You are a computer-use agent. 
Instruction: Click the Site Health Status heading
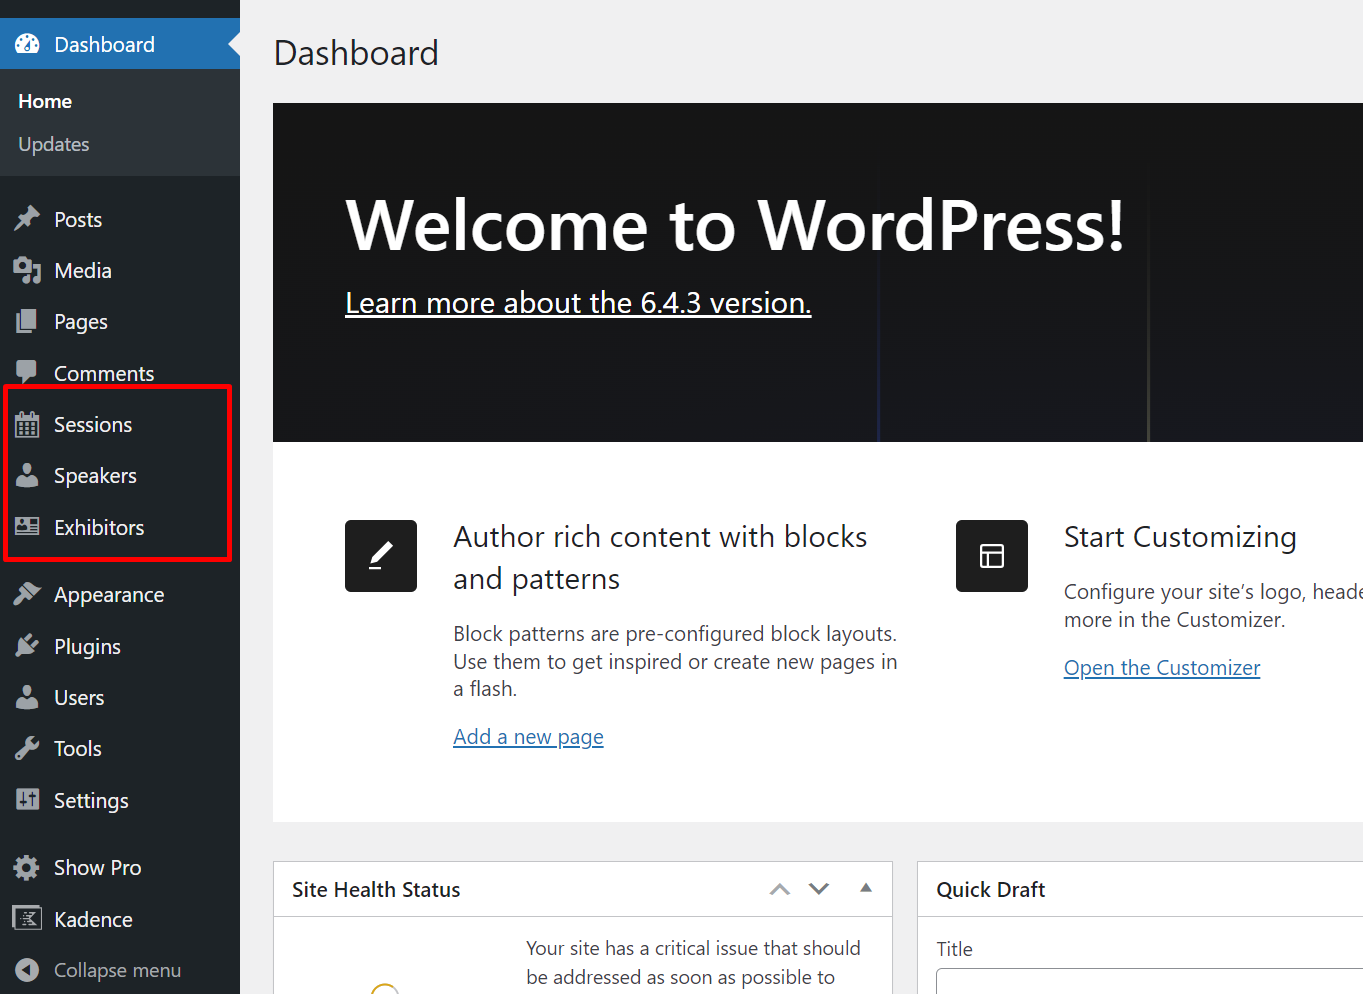(x=376, y=889)
